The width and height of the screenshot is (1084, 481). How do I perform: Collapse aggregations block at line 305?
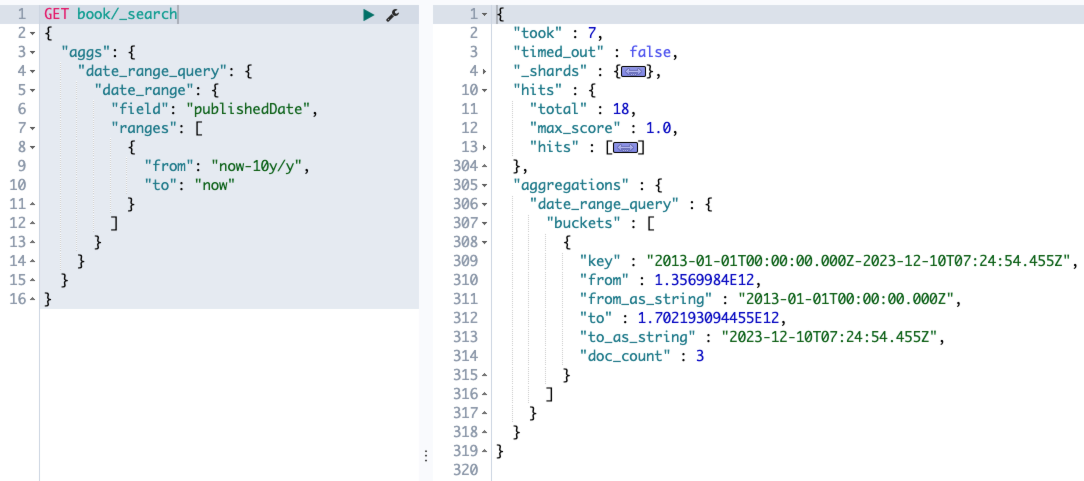pyautogui.click(x=484, y=185)
